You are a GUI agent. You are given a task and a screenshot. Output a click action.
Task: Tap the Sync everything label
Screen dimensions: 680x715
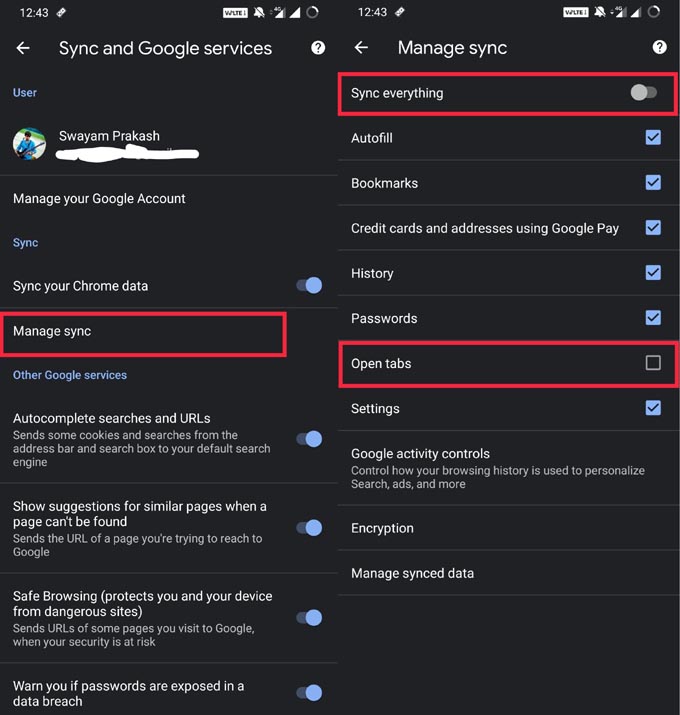pos(397,93)
